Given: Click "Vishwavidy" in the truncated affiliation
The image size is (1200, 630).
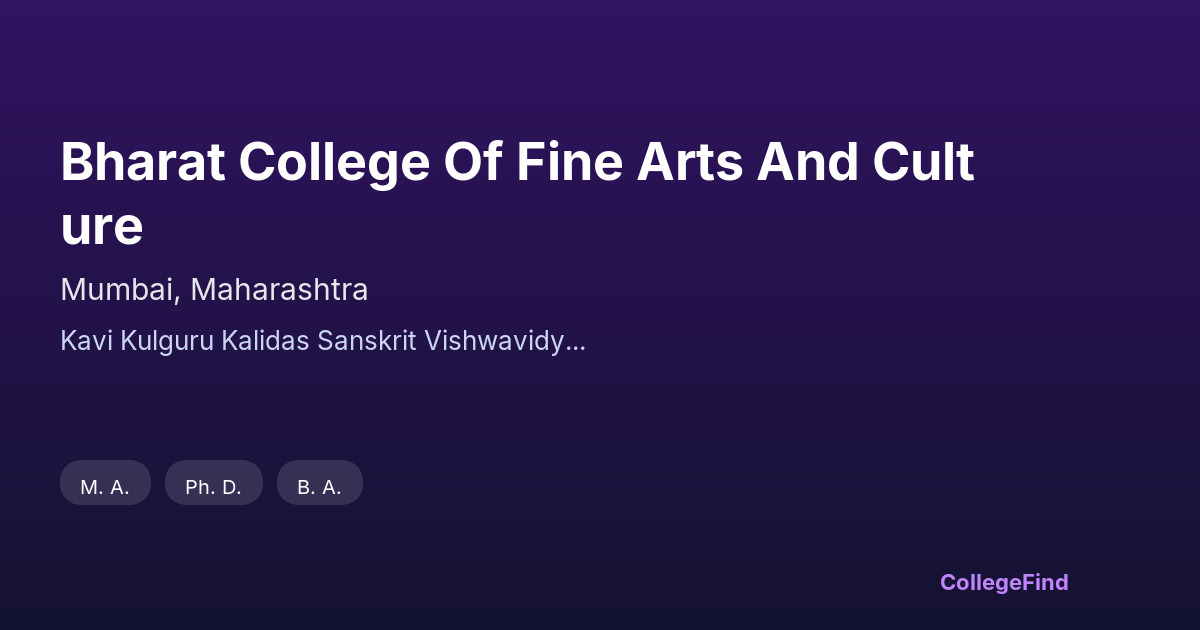Looking at the screenshot, I should (x=494, y=341).
